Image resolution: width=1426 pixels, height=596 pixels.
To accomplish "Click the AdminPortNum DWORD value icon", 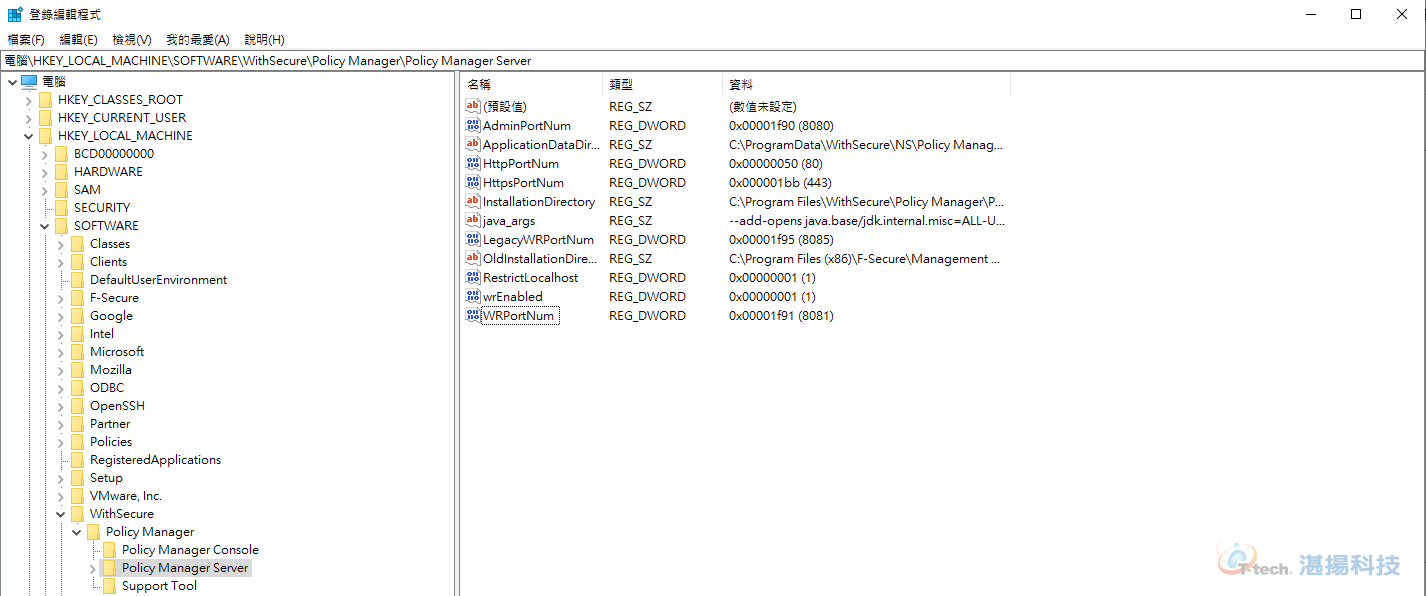I will click(473, 126).
